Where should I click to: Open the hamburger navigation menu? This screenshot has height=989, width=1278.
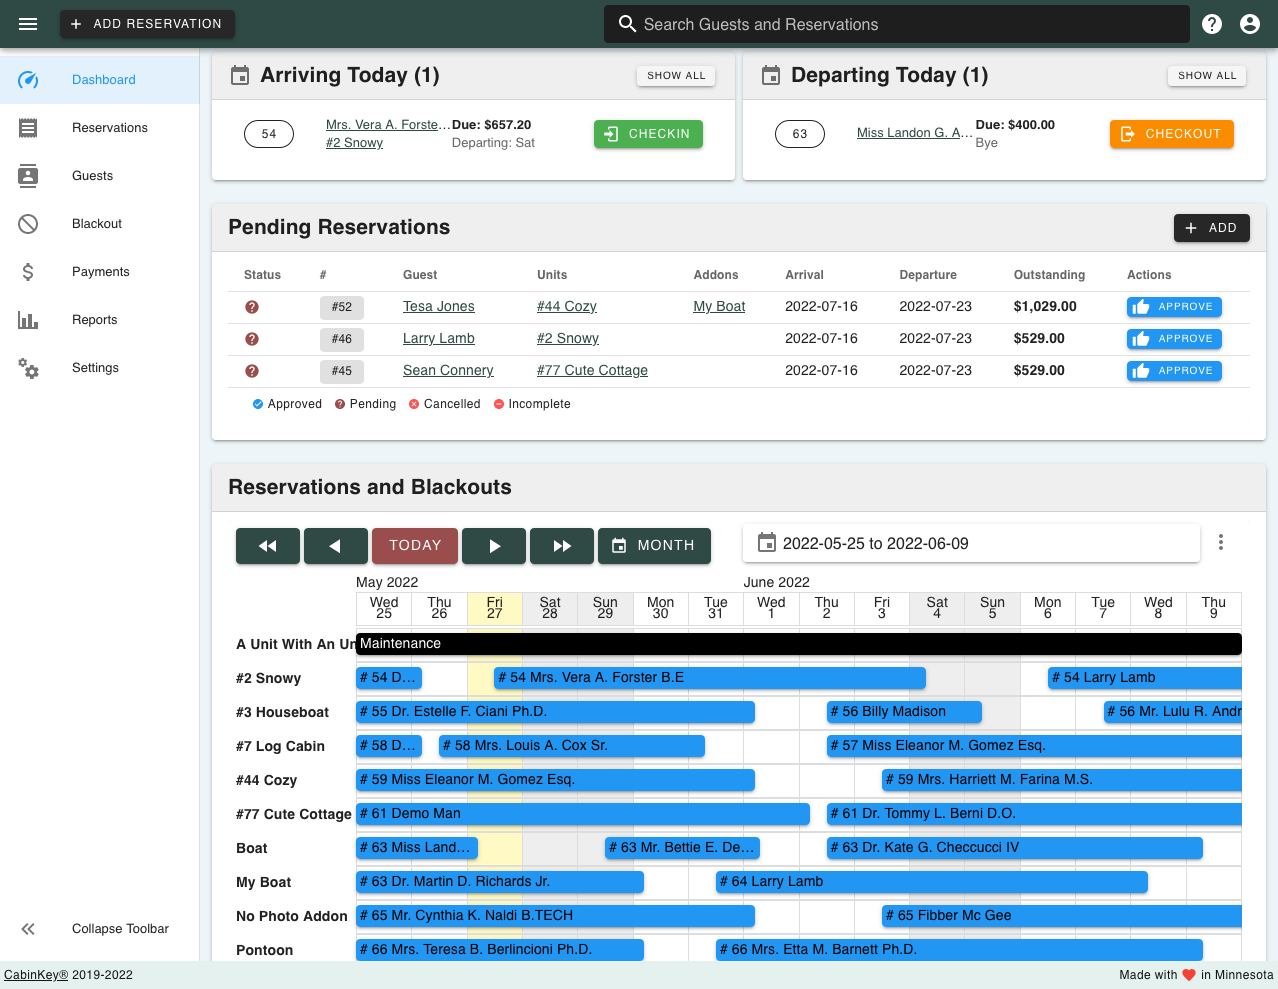(28, 23)
